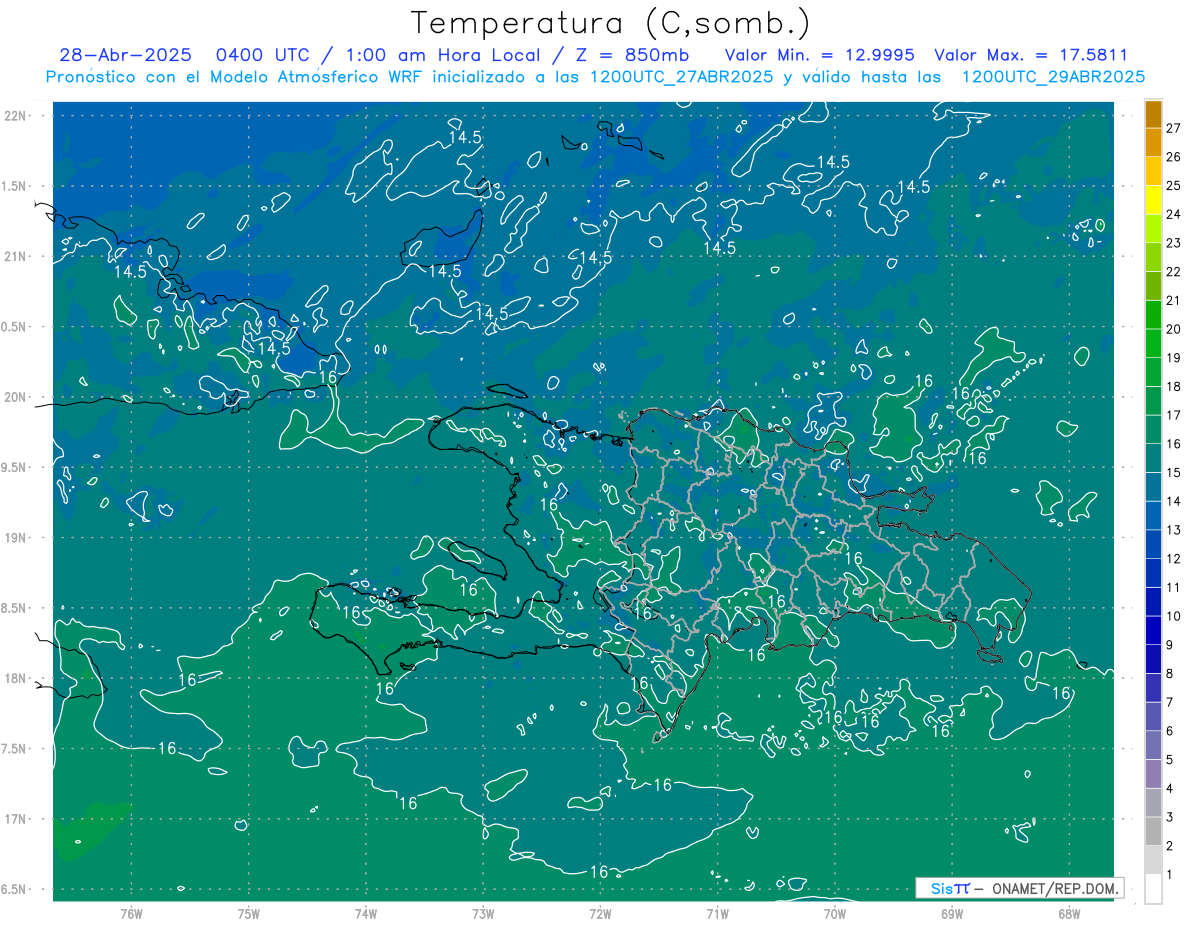Click the "6" label on the color scale

(1170, 731)
